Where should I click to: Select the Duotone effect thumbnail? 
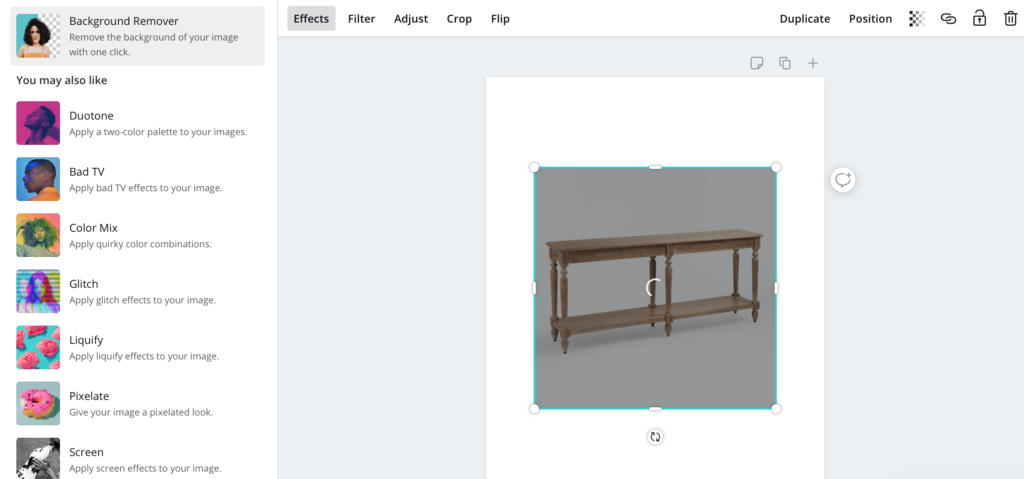coord(38,123)
